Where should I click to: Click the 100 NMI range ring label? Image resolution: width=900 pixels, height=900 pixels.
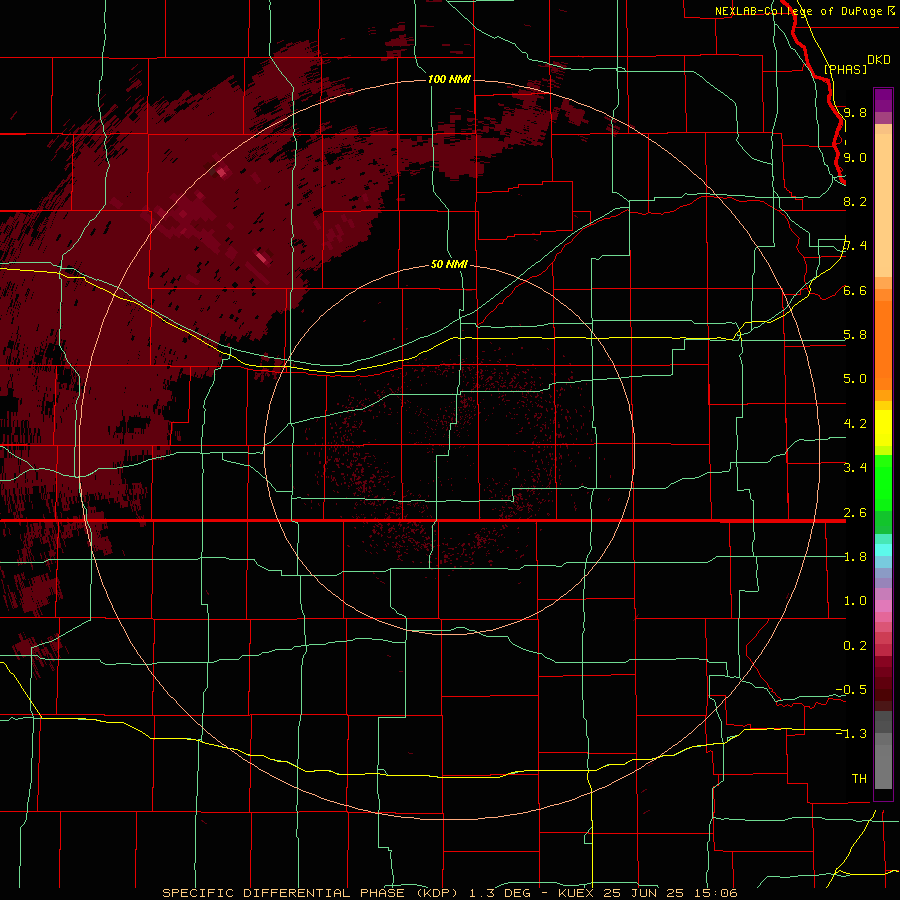click(x=449, y=79)
